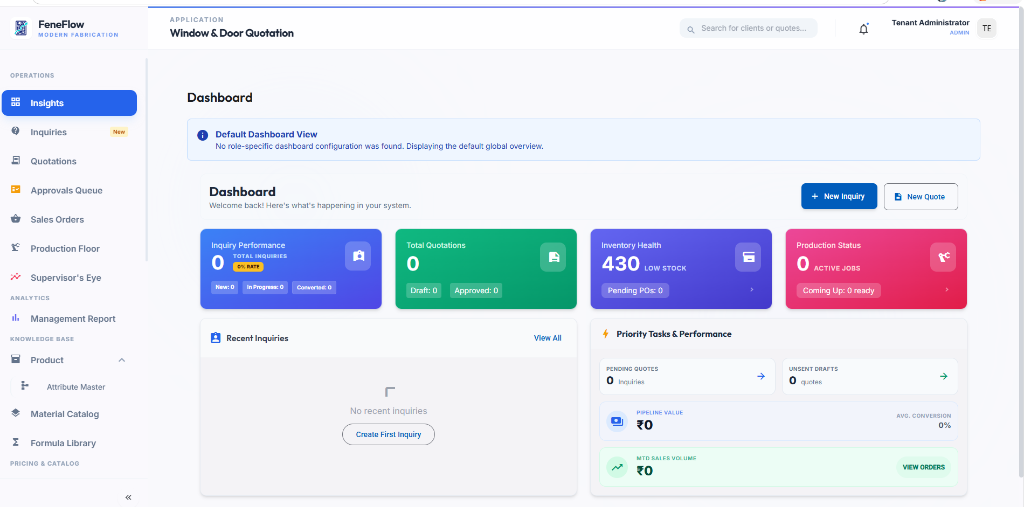Click the Priority Tasks lightning icon
This screenshot has width=1024, height=507.
click(x=605, y=334)
